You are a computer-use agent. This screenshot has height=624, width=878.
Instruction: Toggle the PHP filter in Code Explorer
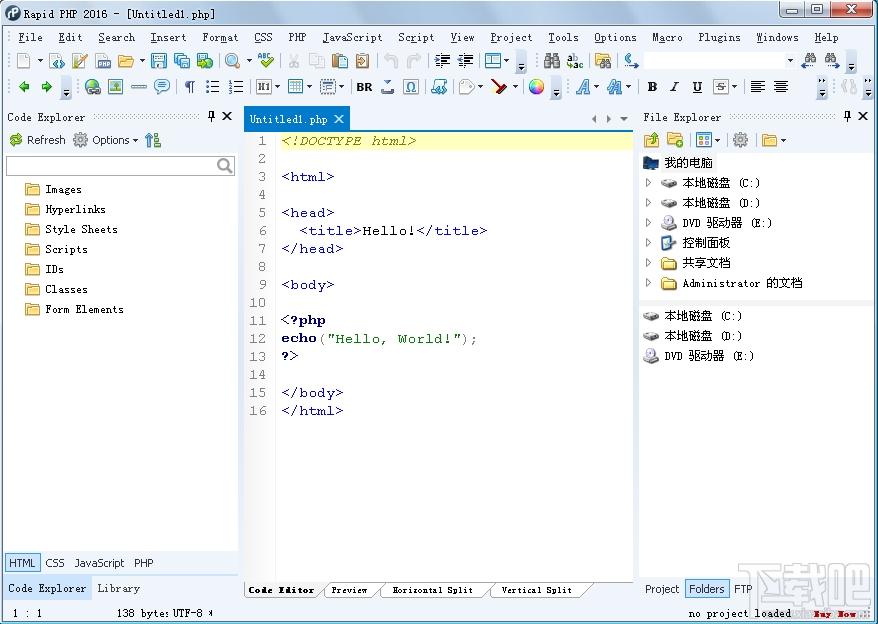click(143, 563)
